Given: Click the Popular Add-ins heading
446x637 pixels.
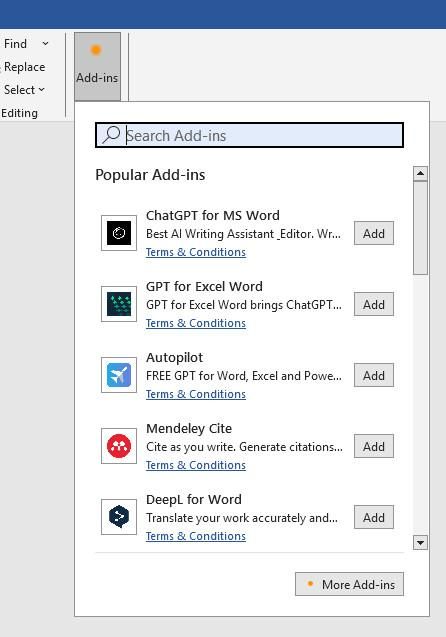Looking at the screenshot, I should pos(150,175).
